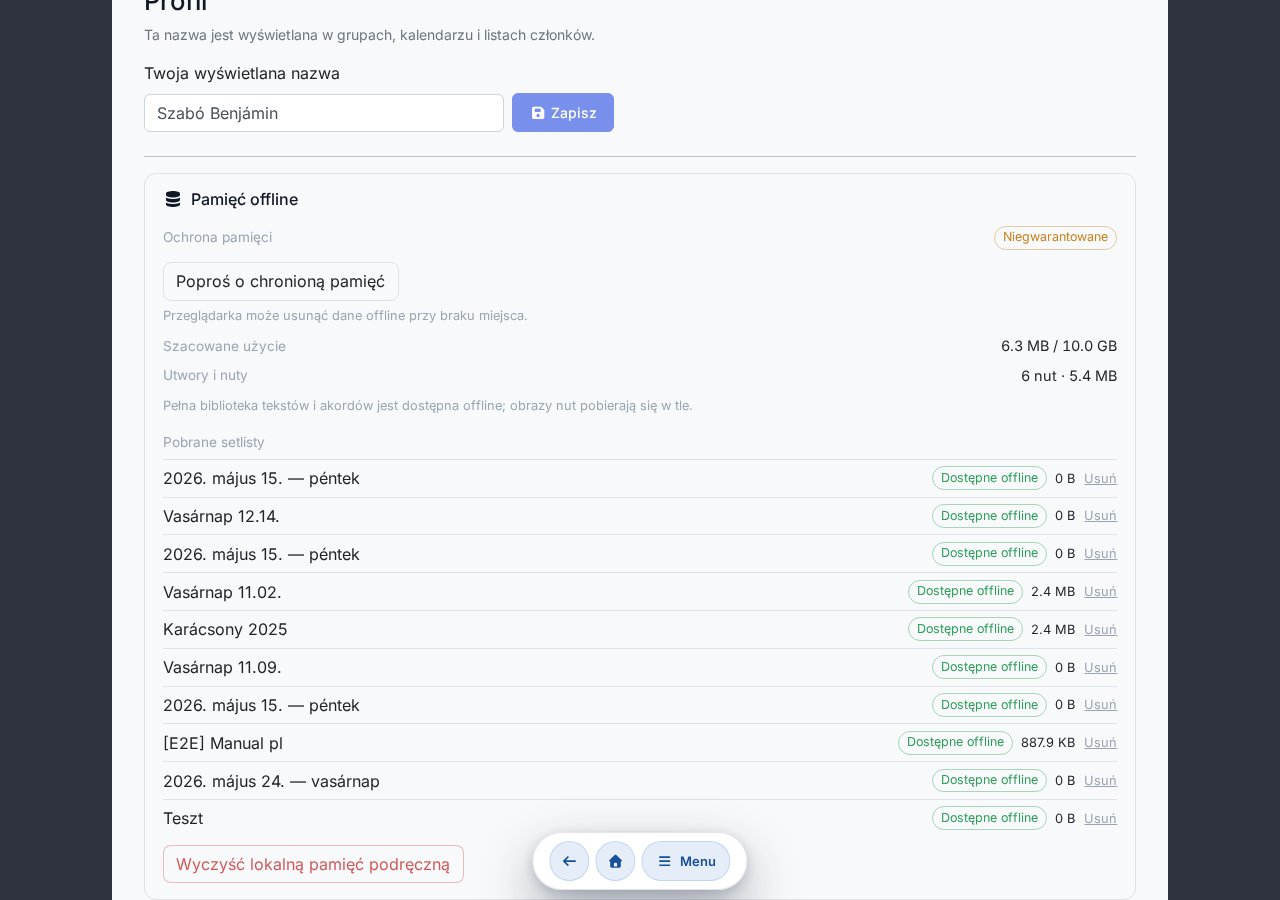The image size is (1280, 900).
Task: Click the Pobrane setlisty label
Action: (x=214, y=442)
